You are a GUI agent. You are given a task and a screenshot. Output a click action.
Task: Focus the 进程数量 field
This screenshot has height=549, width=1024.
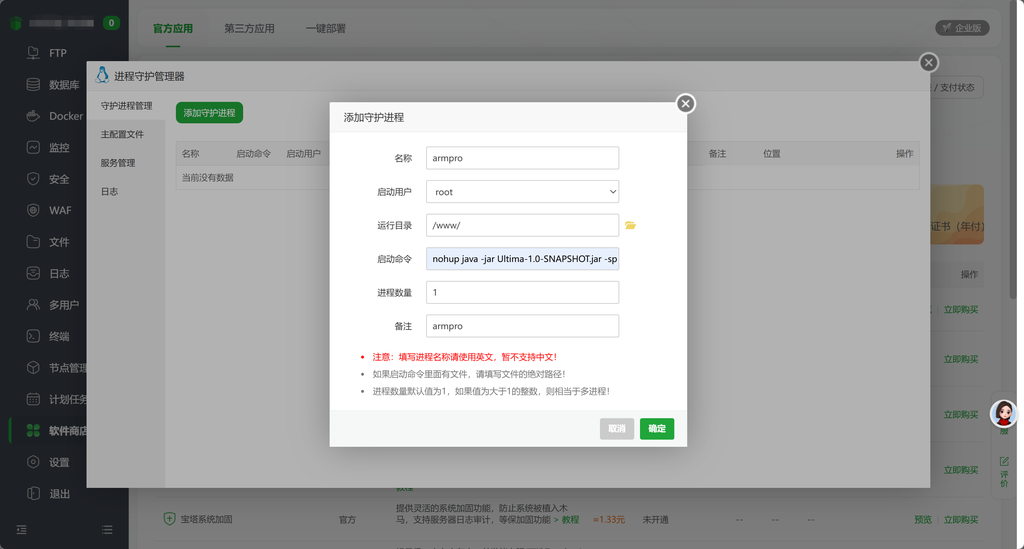pos(522,292)
